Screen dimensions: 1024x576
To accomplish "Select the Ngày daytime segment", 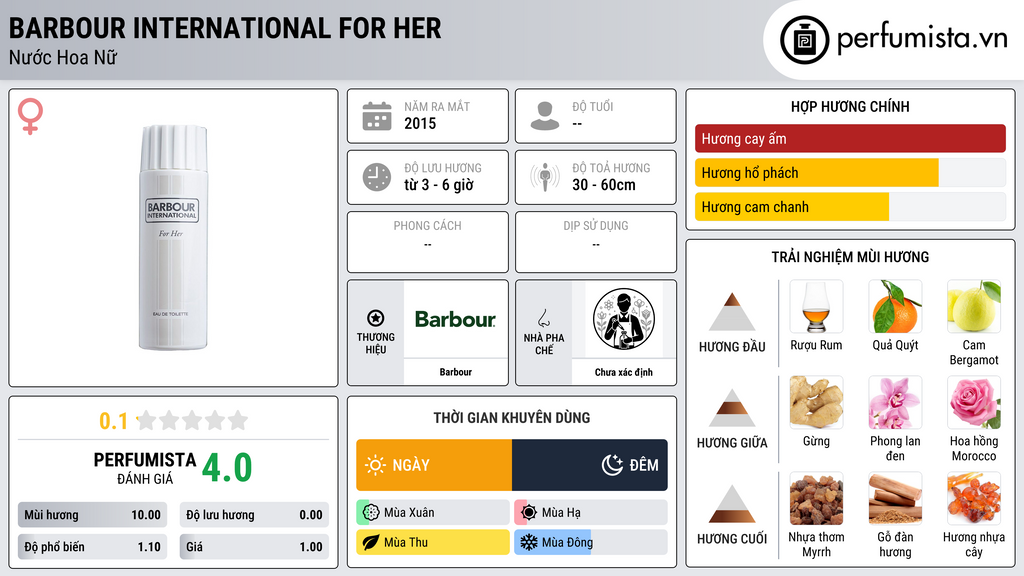I will click(x=434, y=465).
